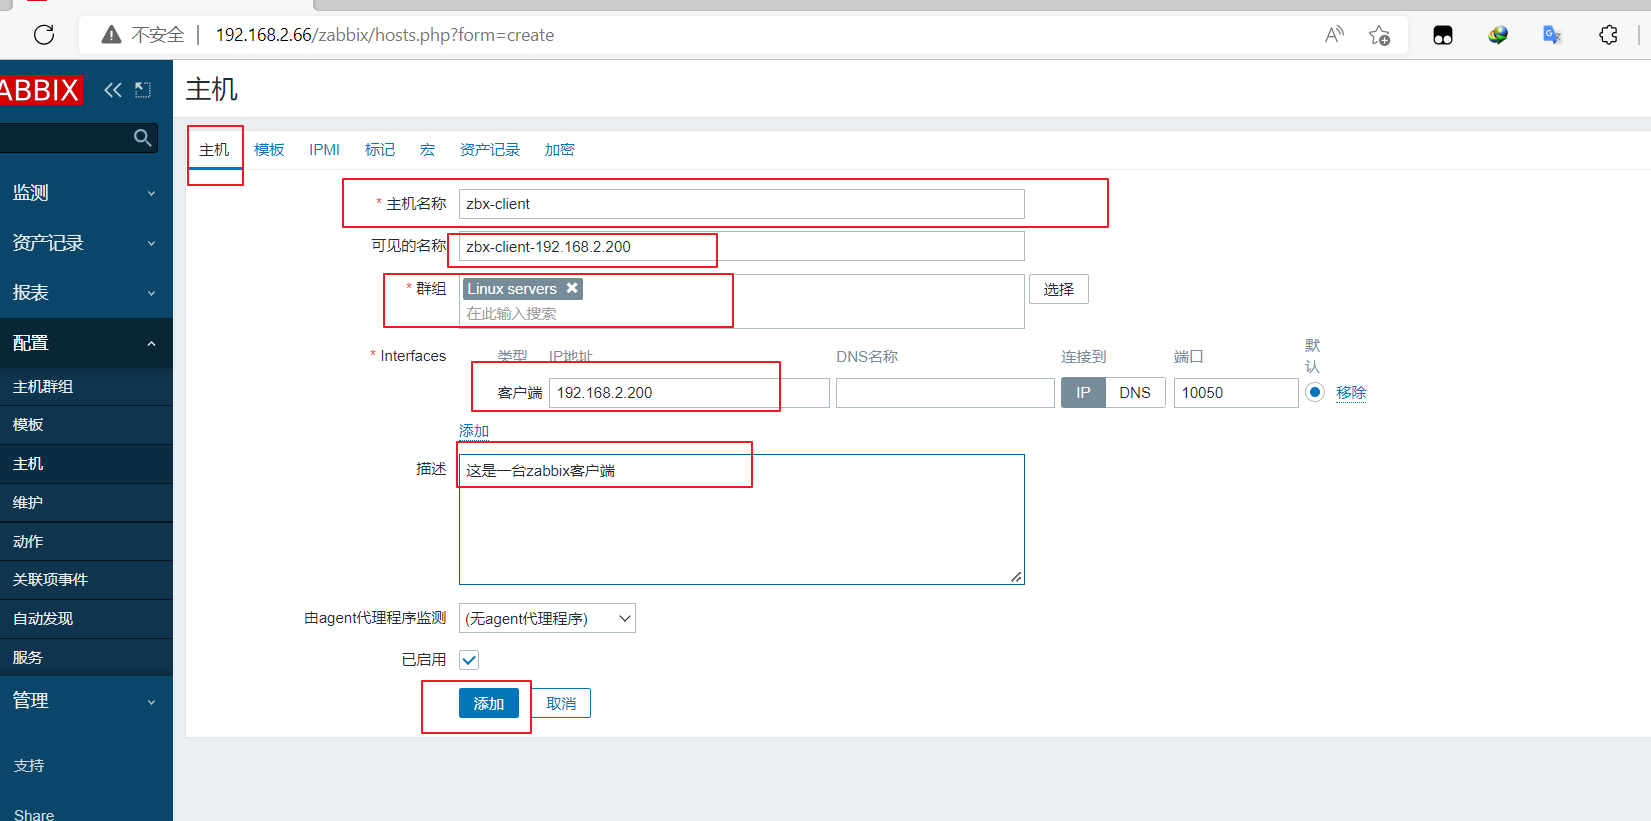
Task: Focus the interface IP address field
Action: (x=689, y=393)
